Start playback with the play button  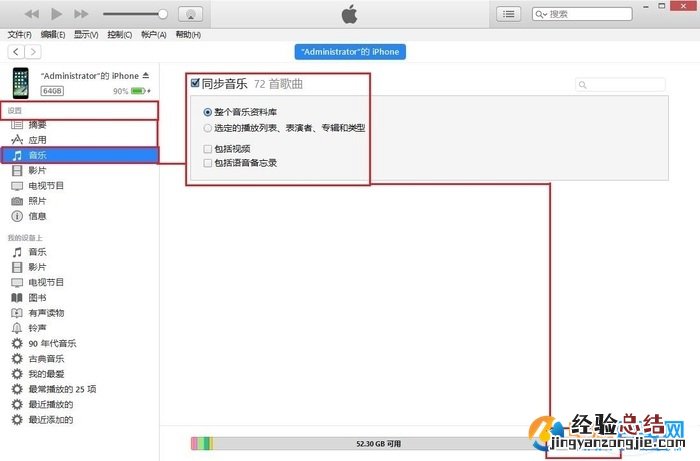tap(56, 14)
